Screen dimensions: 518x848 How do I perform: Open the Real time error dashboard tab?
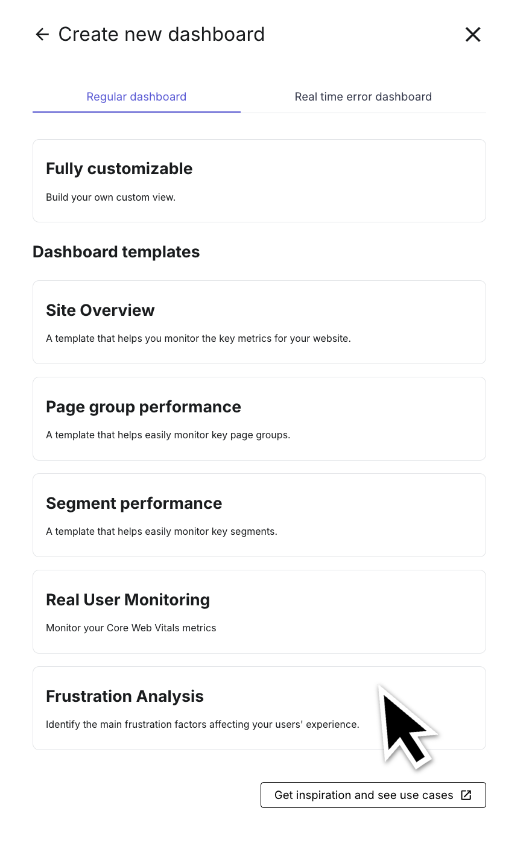[x=363, y=97]
